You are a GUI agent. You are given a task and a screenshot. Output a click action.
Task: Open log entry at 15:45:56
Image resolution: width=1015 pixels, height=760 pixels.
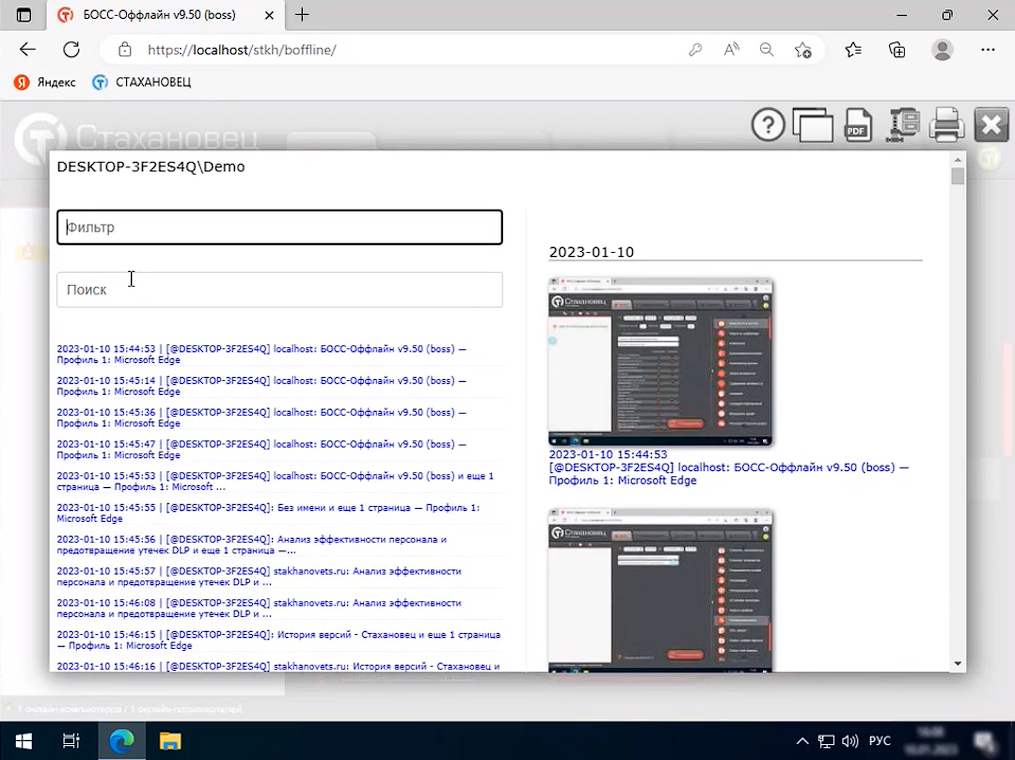(x=252, y=544)
